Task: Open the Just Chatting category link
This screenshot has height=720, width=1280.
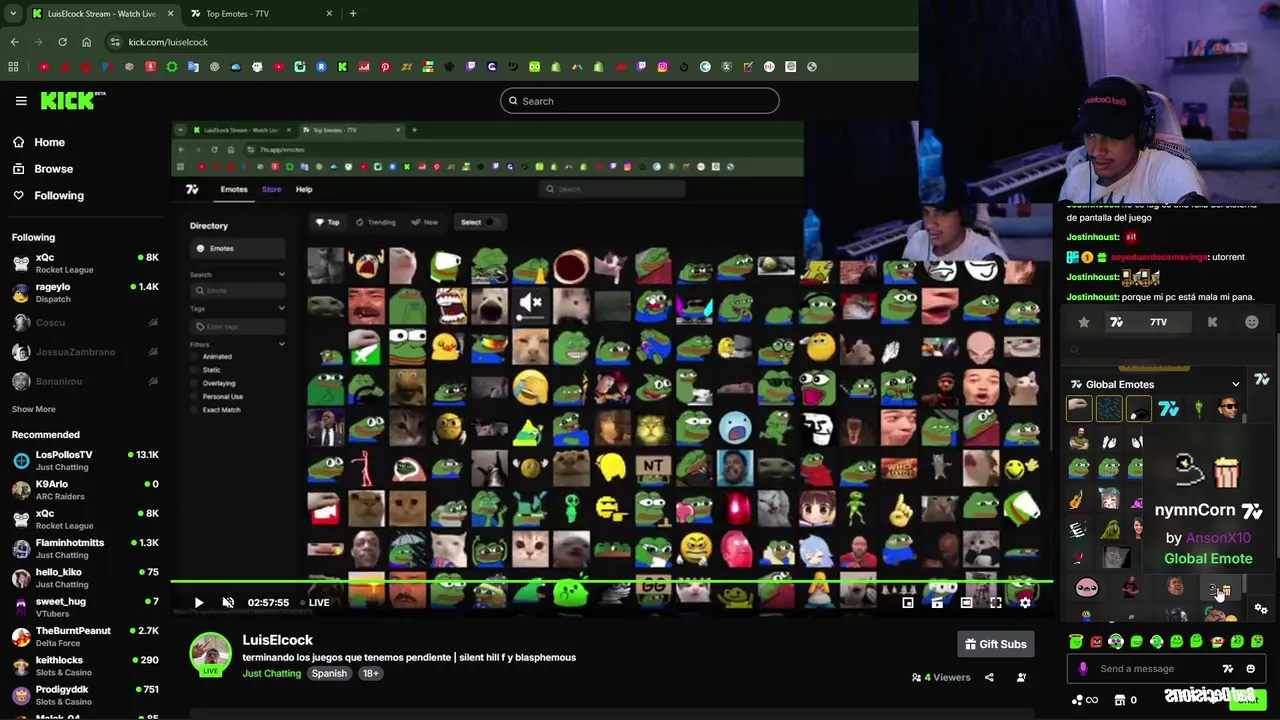Action: pyautogui.click(x=271, y=673)
